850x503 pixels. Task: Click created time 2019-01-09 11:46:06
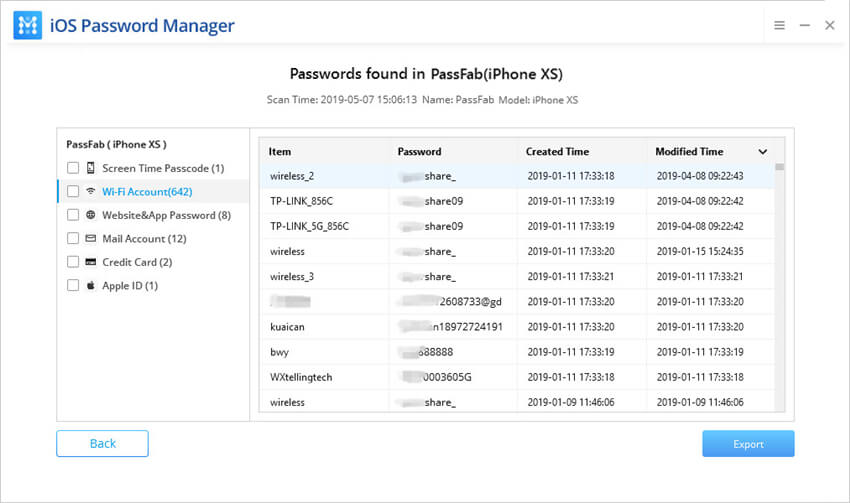point(571,402)
